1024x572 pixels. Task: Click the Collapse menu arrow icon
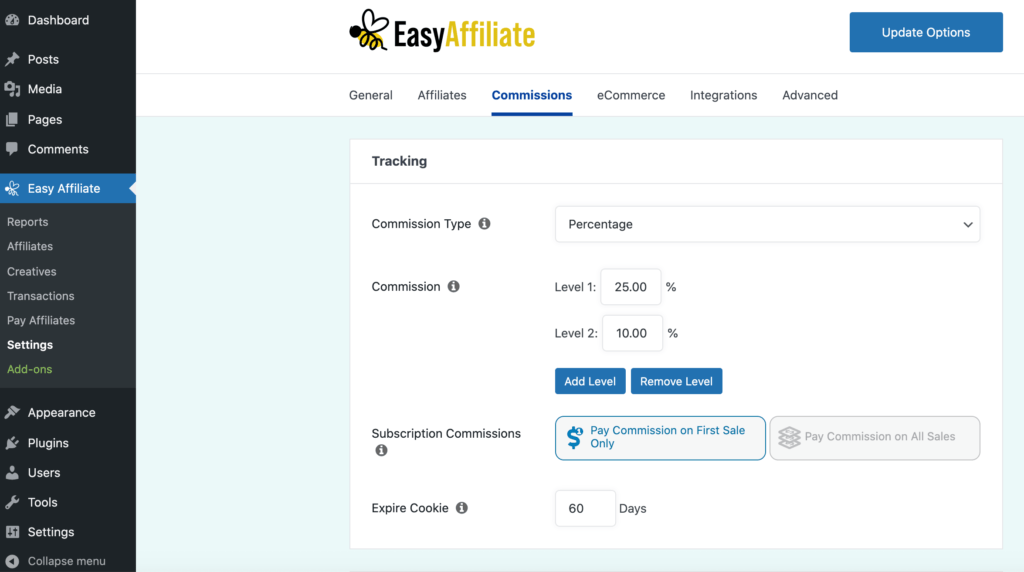point(12,561)
